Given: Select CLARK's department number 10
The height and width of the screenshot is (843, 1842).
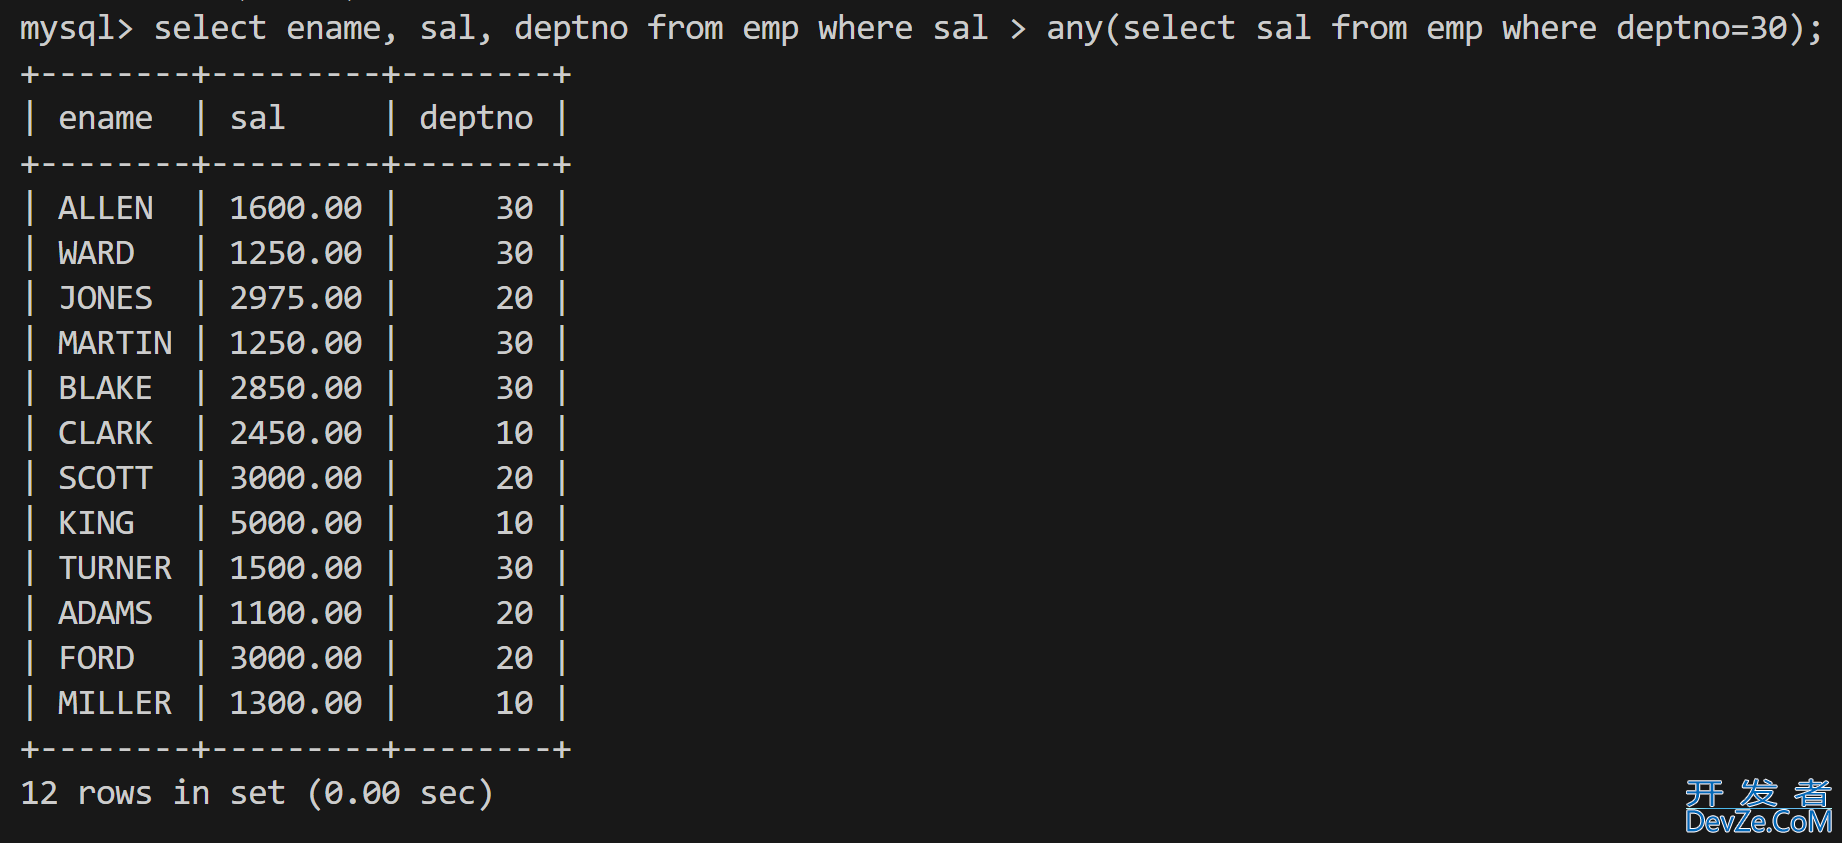Looking at the screenshot, I should point(515,433).
